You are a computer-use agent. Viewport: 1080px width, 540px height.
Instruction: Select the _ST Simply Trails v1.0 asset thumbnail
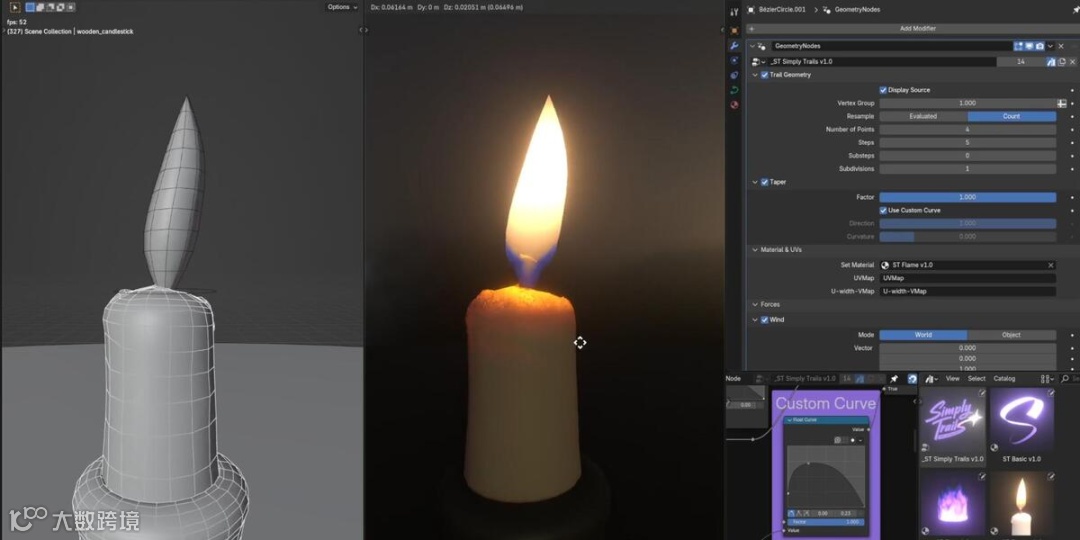point(953,421)
